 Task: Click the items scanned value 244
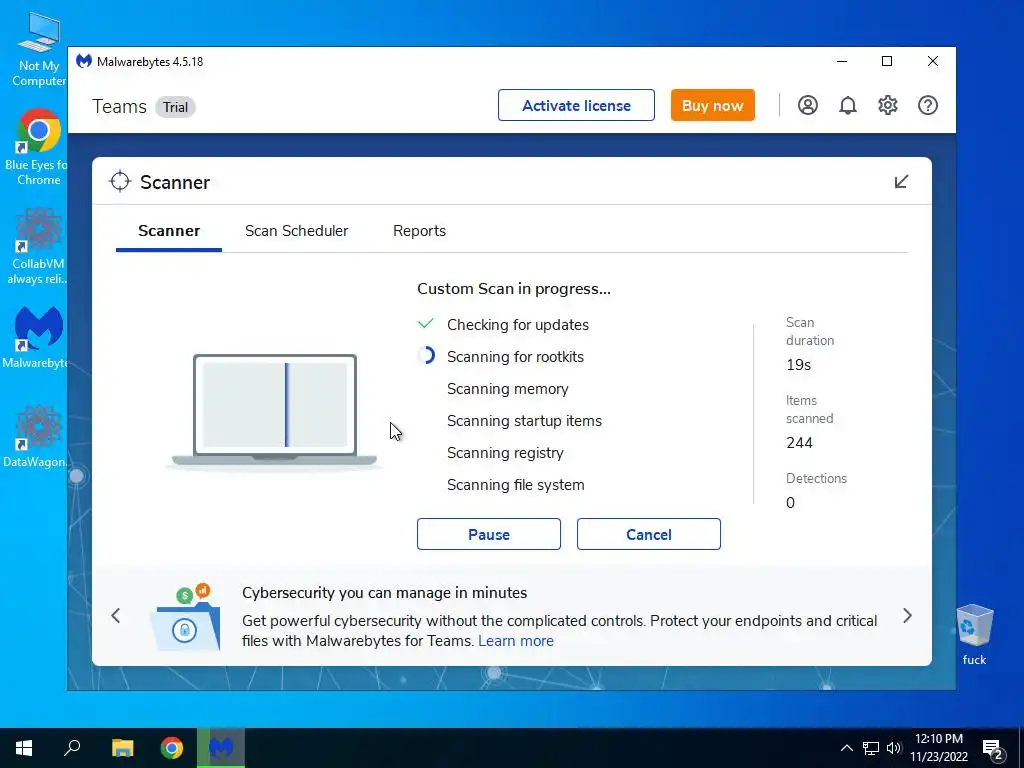pos(799,443)
